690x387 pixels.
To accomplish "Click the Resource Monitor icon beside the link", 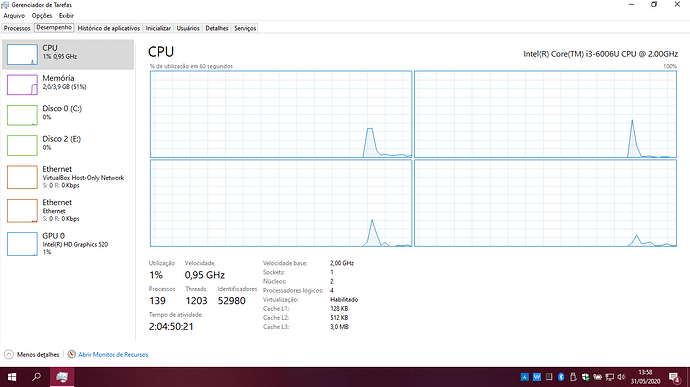I will [x=72, y=354].
